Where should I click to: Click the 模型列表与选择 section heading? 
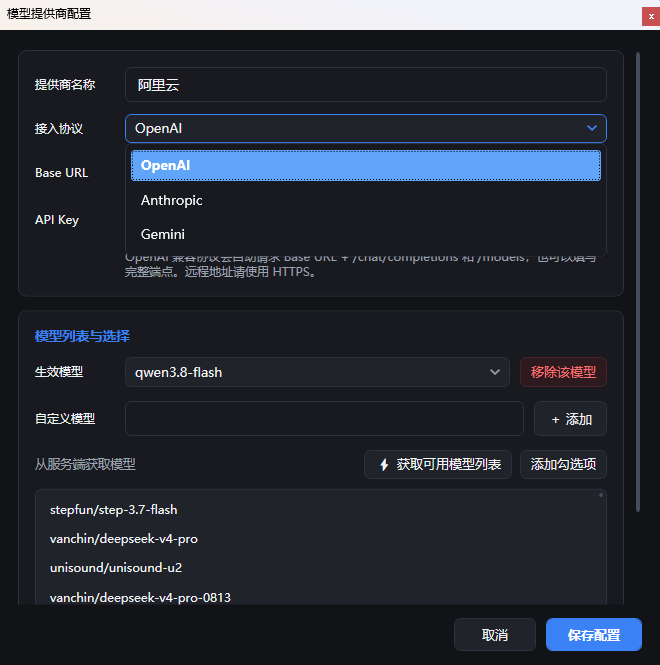coord(82,336)
